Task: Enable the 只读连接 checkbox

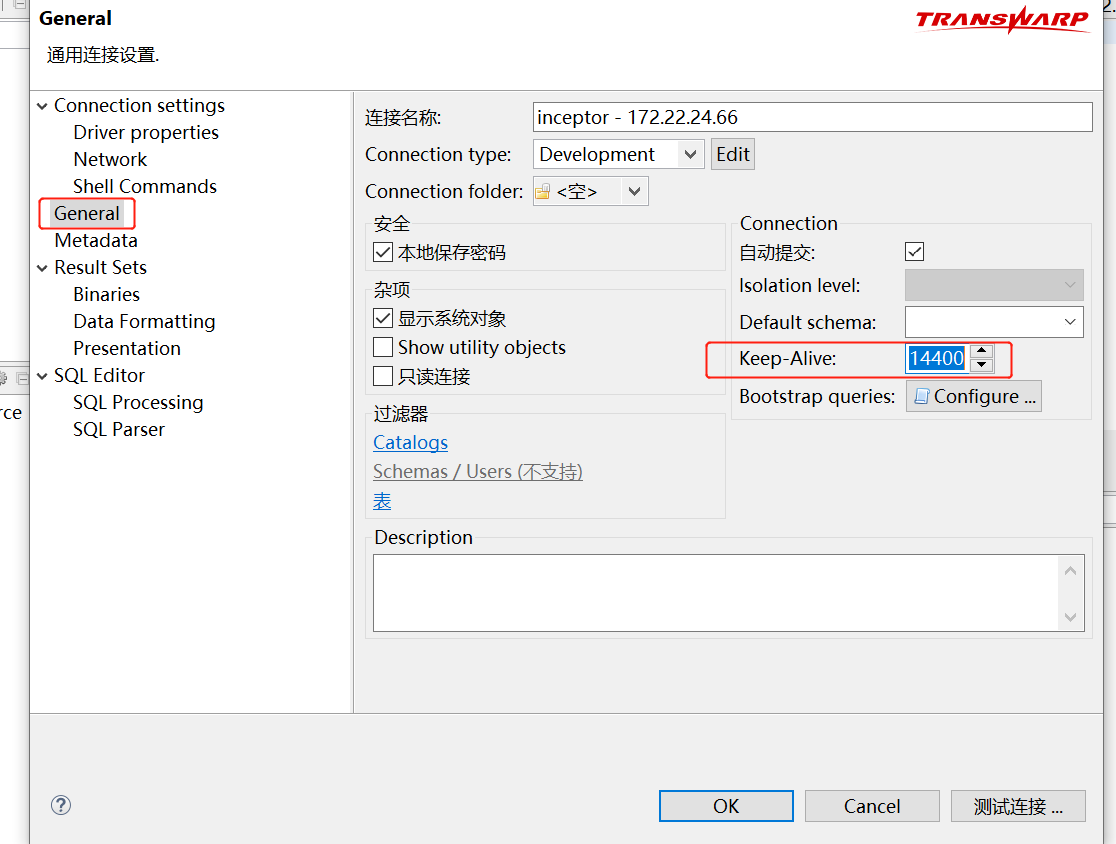Action: point(383,377)
